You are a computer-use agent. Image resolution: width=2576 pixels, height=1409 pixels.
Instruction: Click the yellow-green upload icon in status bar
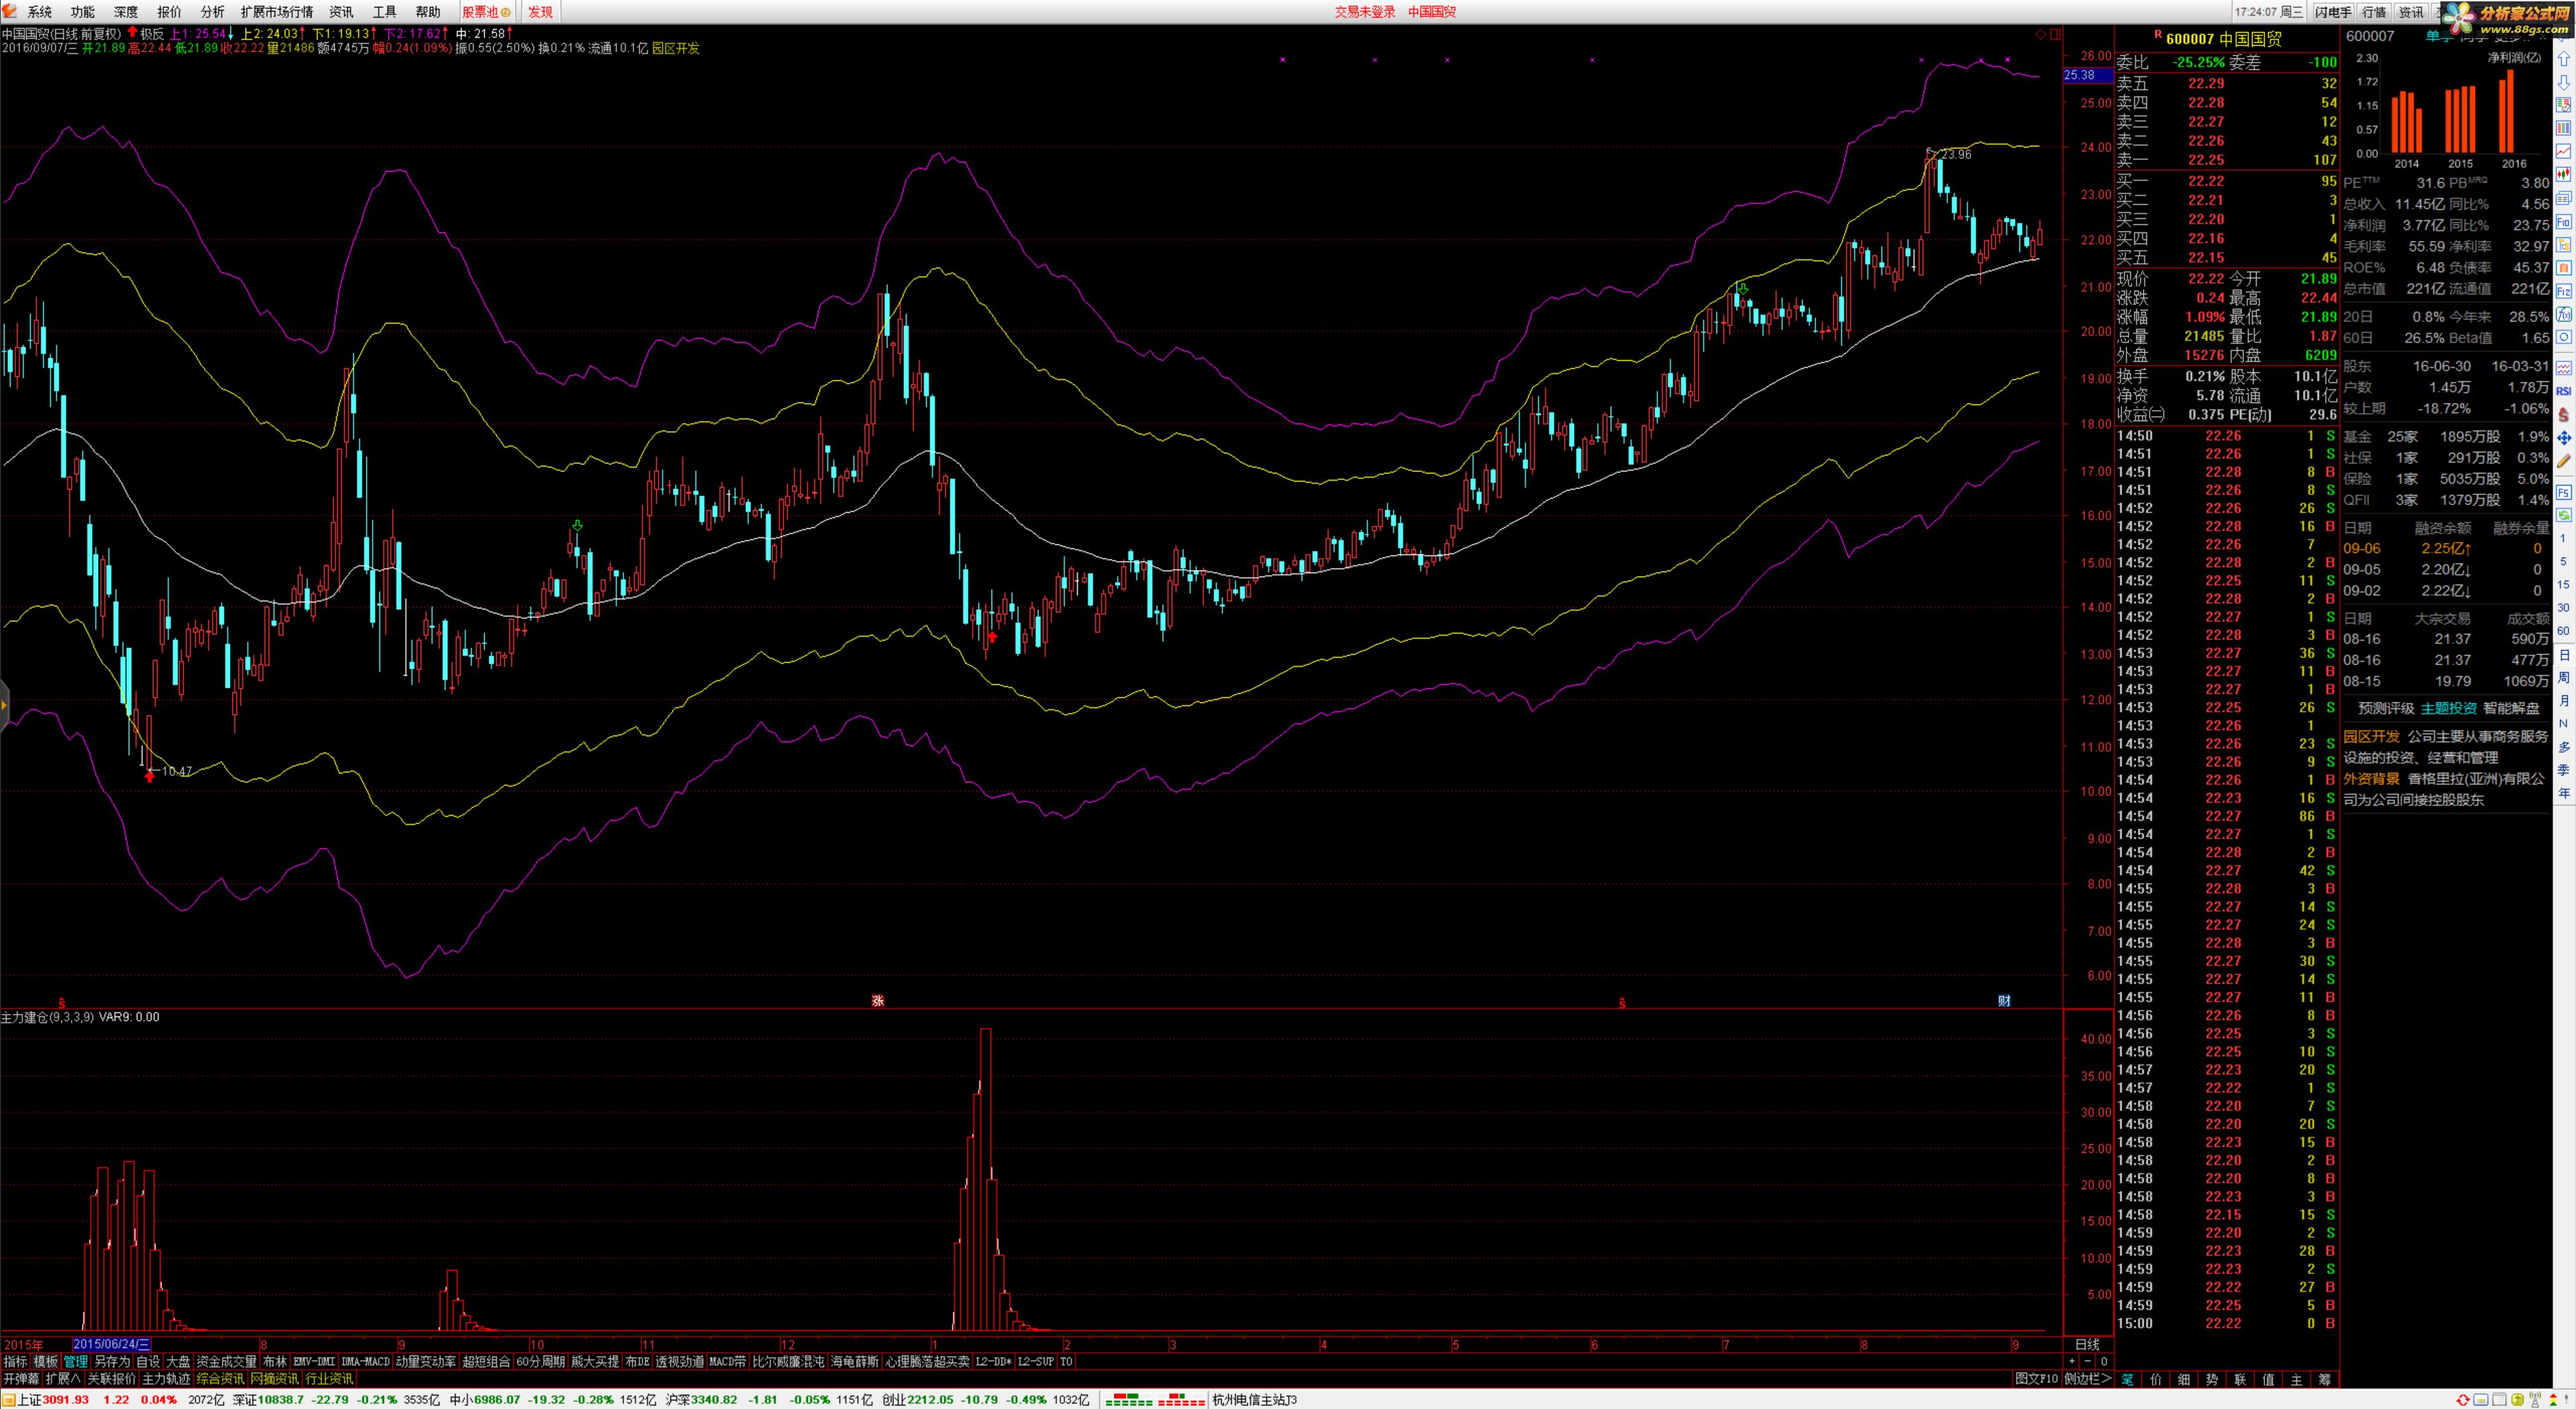[2517, 1400]
